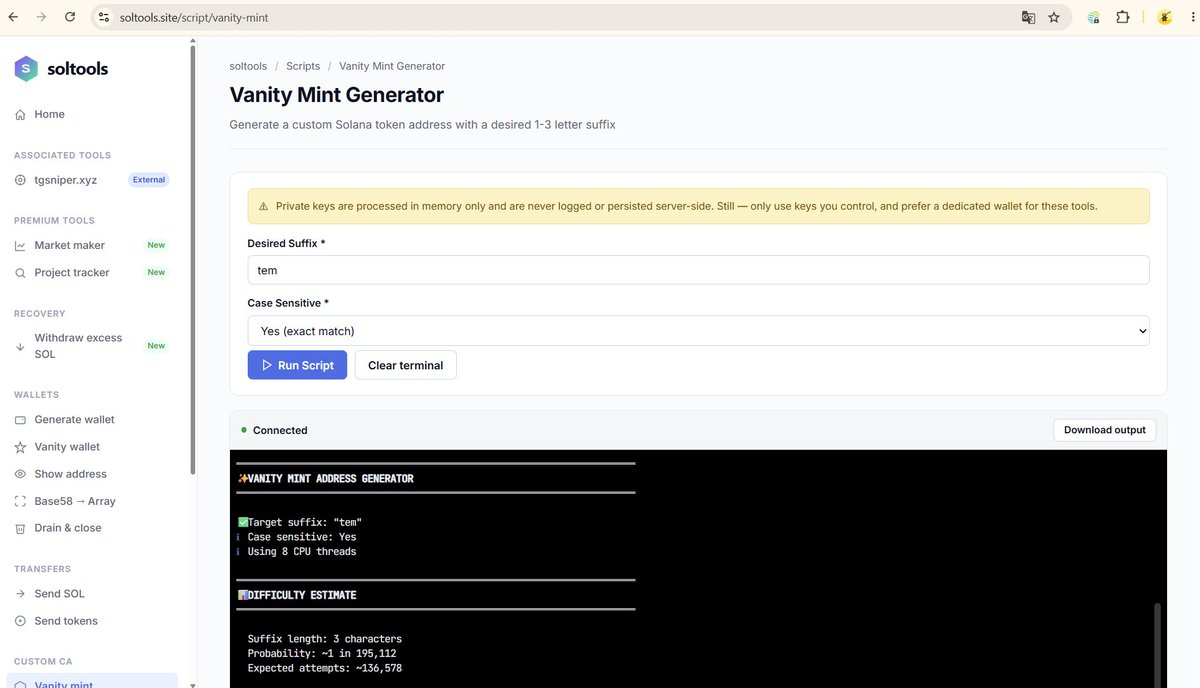The image size is (1200, 688).
Task: Open the browser extensions puzzle icon
Action: click(x=1123, y=17)
